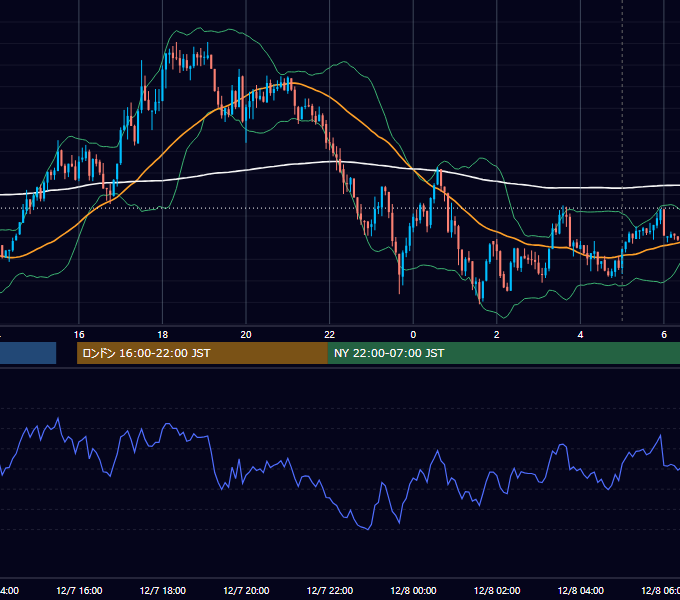The width and height of the screenshot is (680, 600).
Task: Click the blue session bar before London
Action: click(28, 353)
